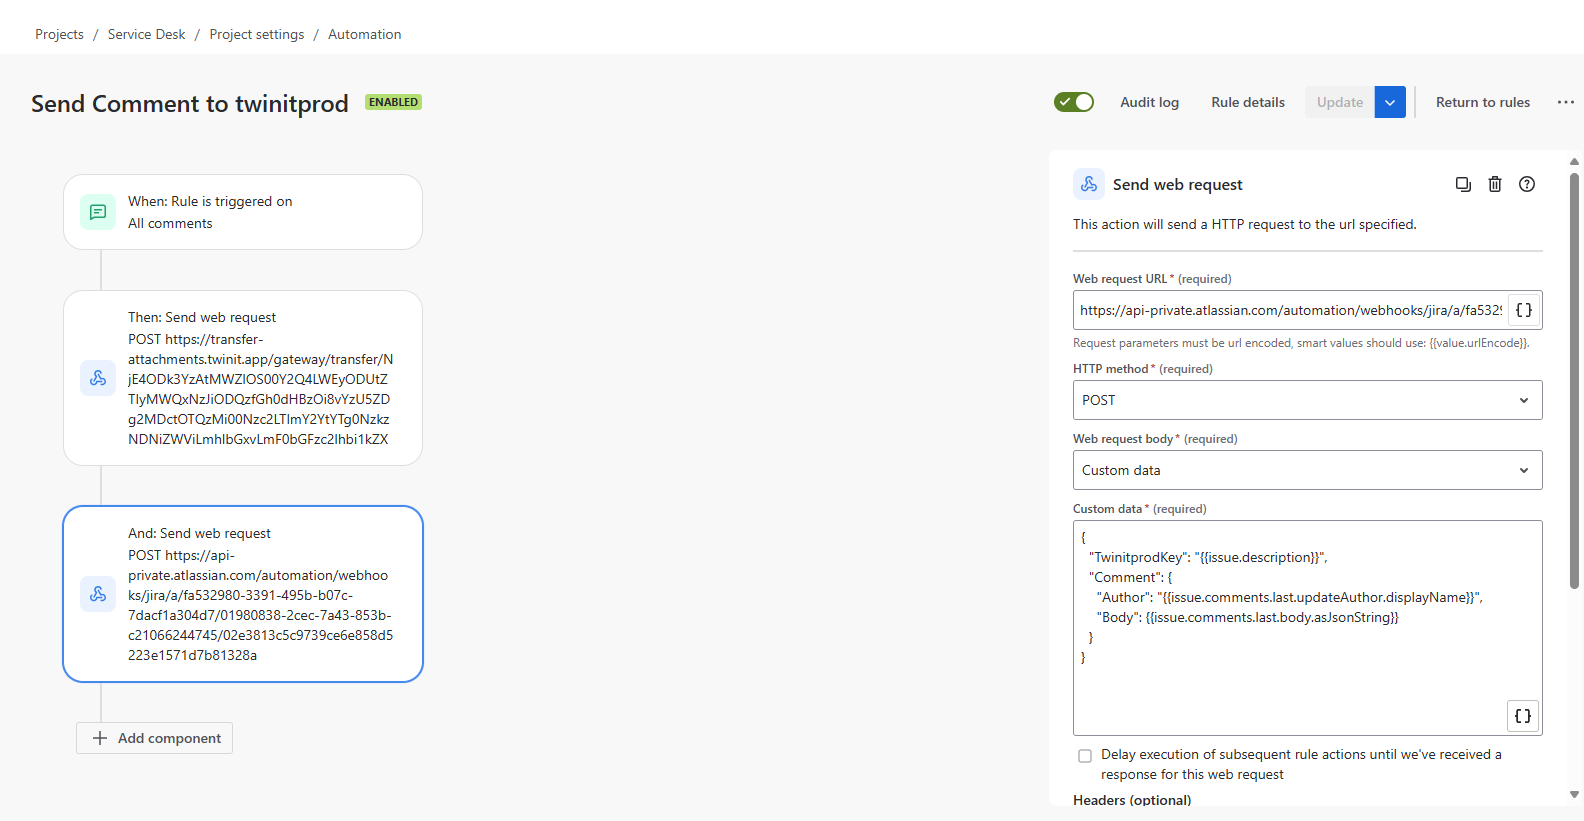Open the HTTP method dropdown
Image resolution: width=1584 pixels, height=821 pixels.
1307,400
